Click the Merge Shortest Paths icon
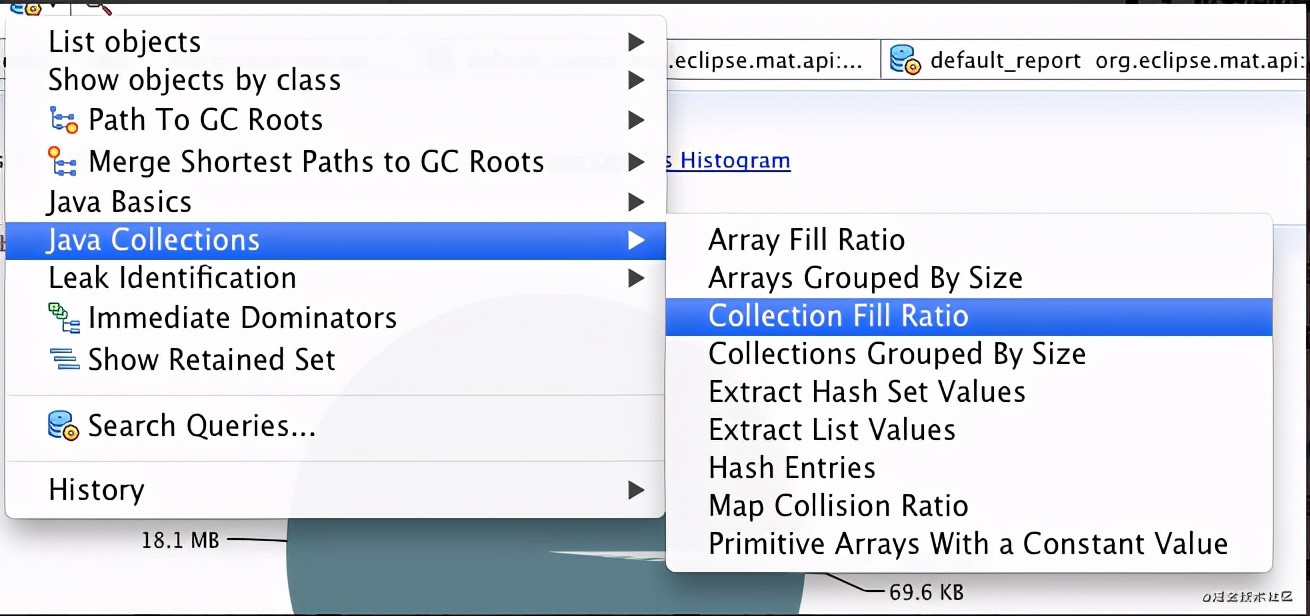The width and height of the screenshot is (1310, 616). pos(63,161)
